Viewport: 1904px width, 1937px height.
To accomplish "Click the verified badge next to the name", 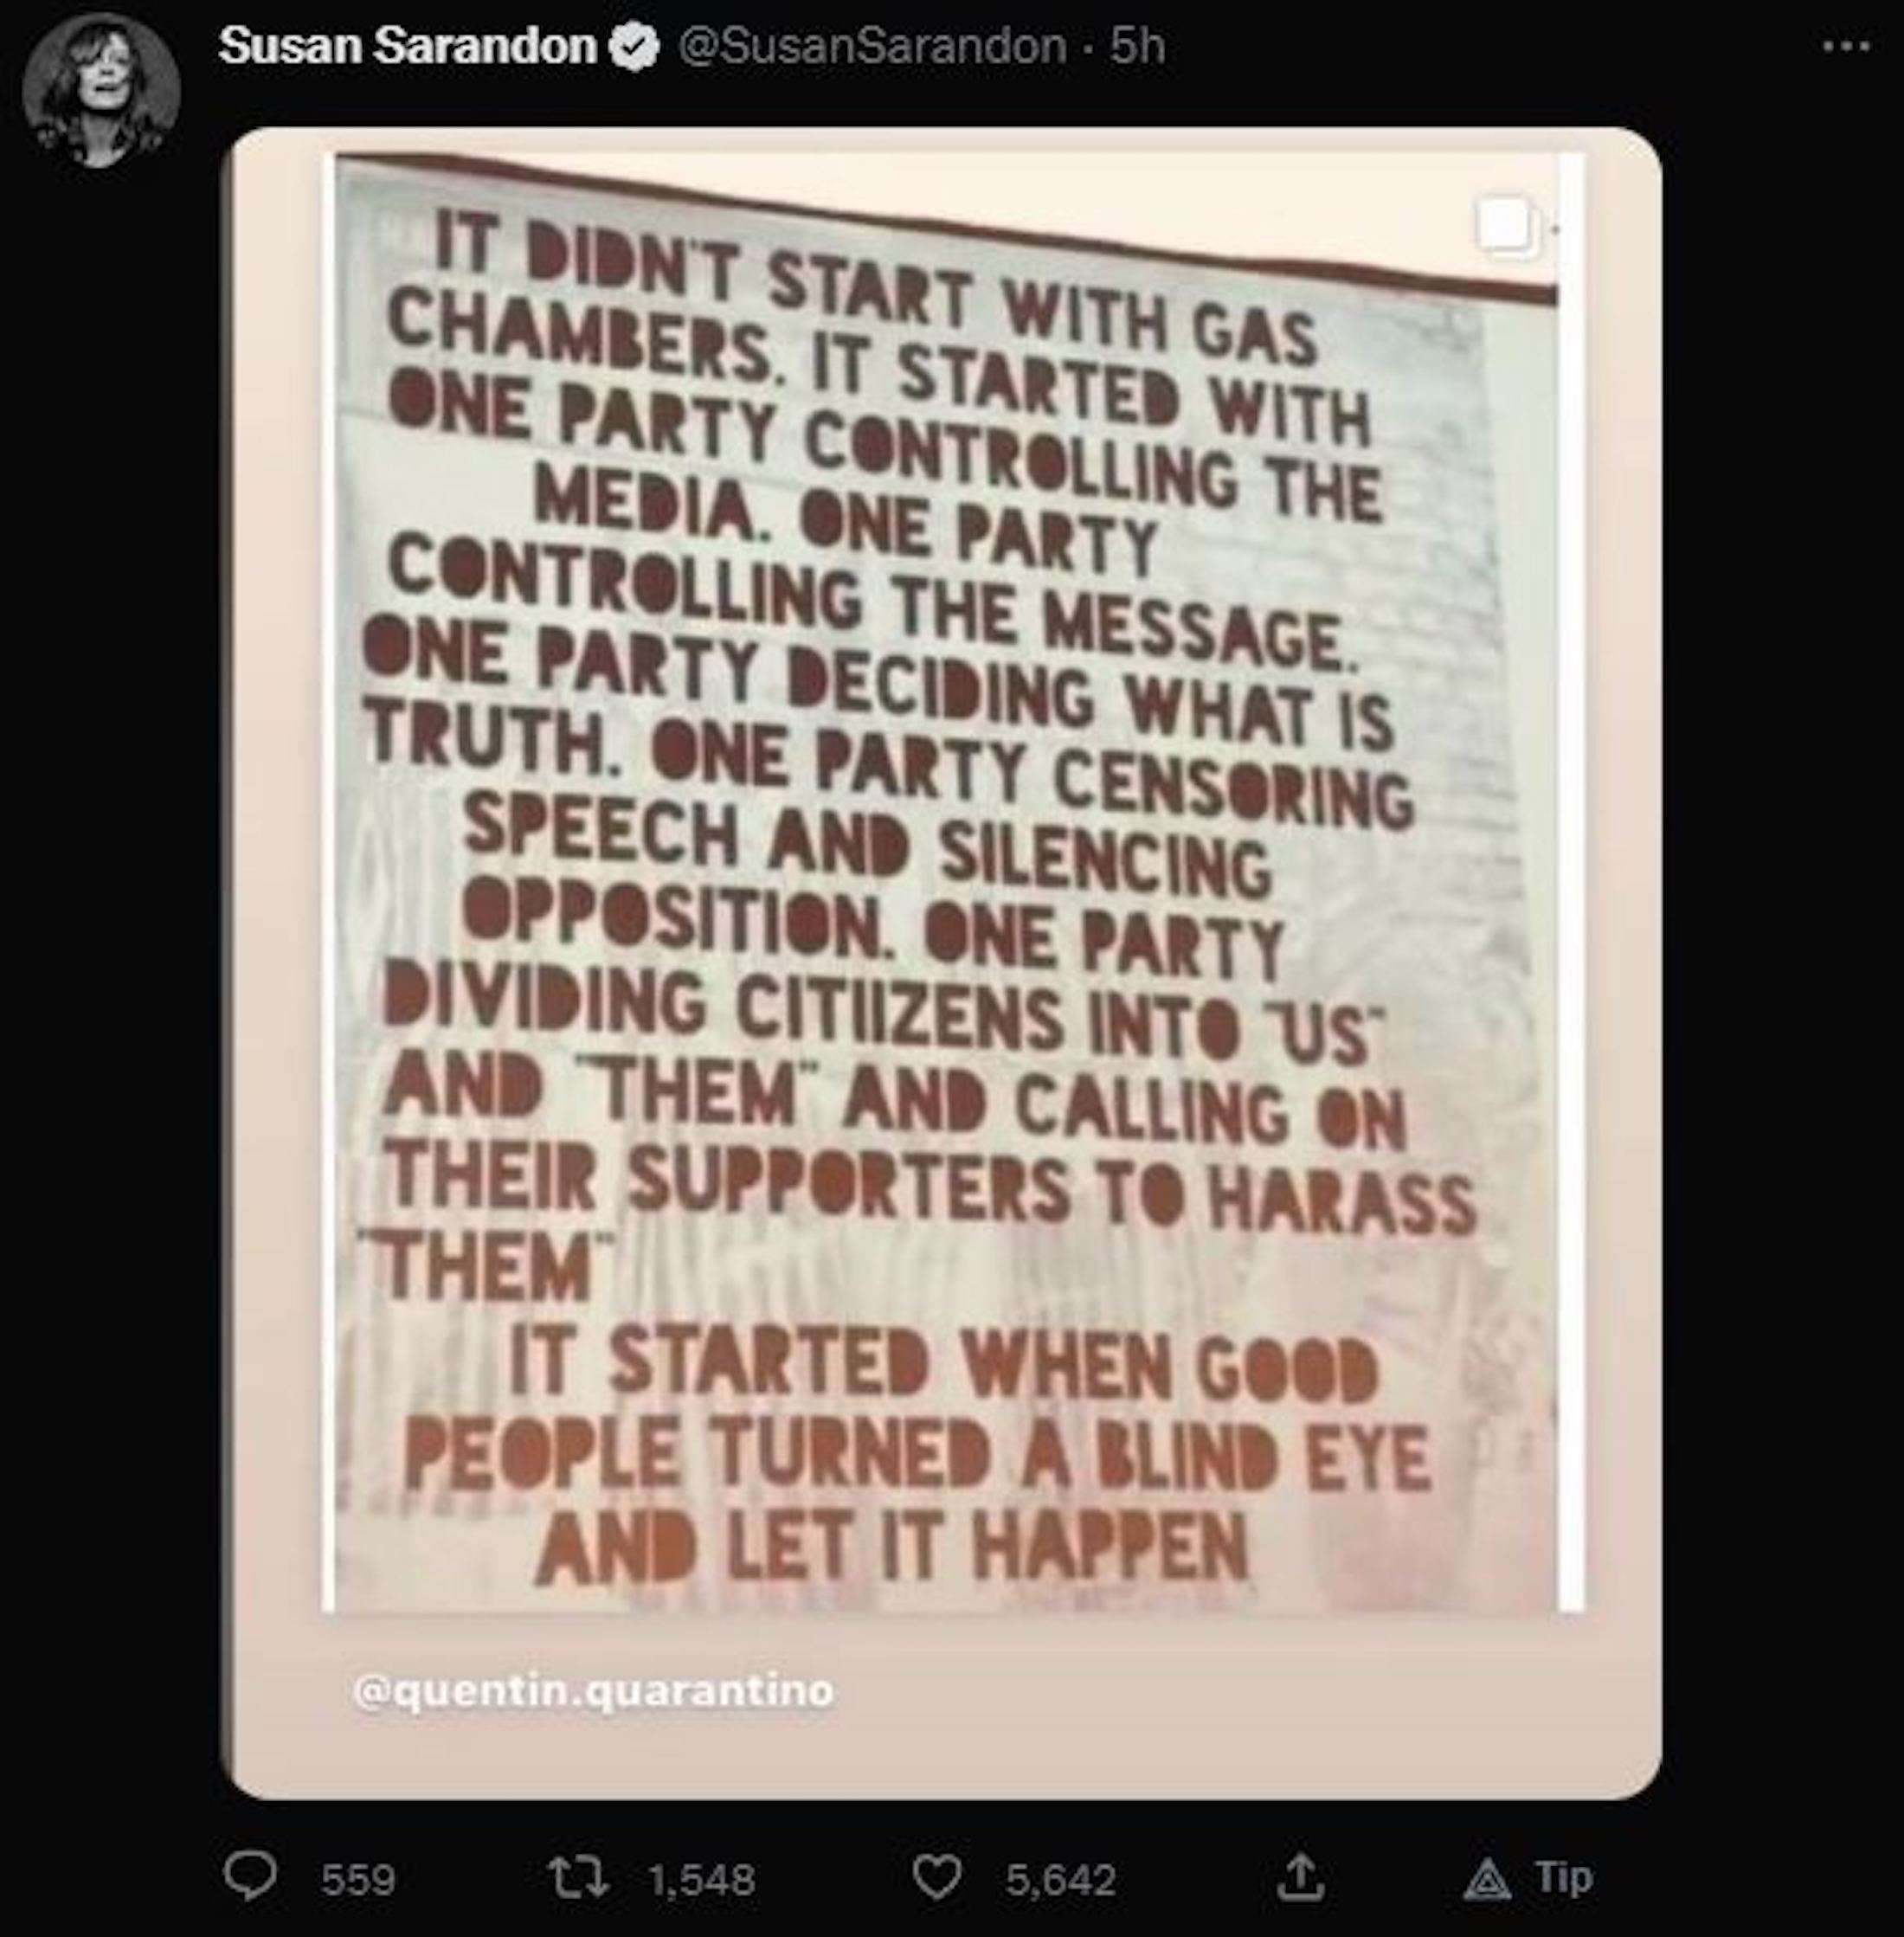I will 635,47.
